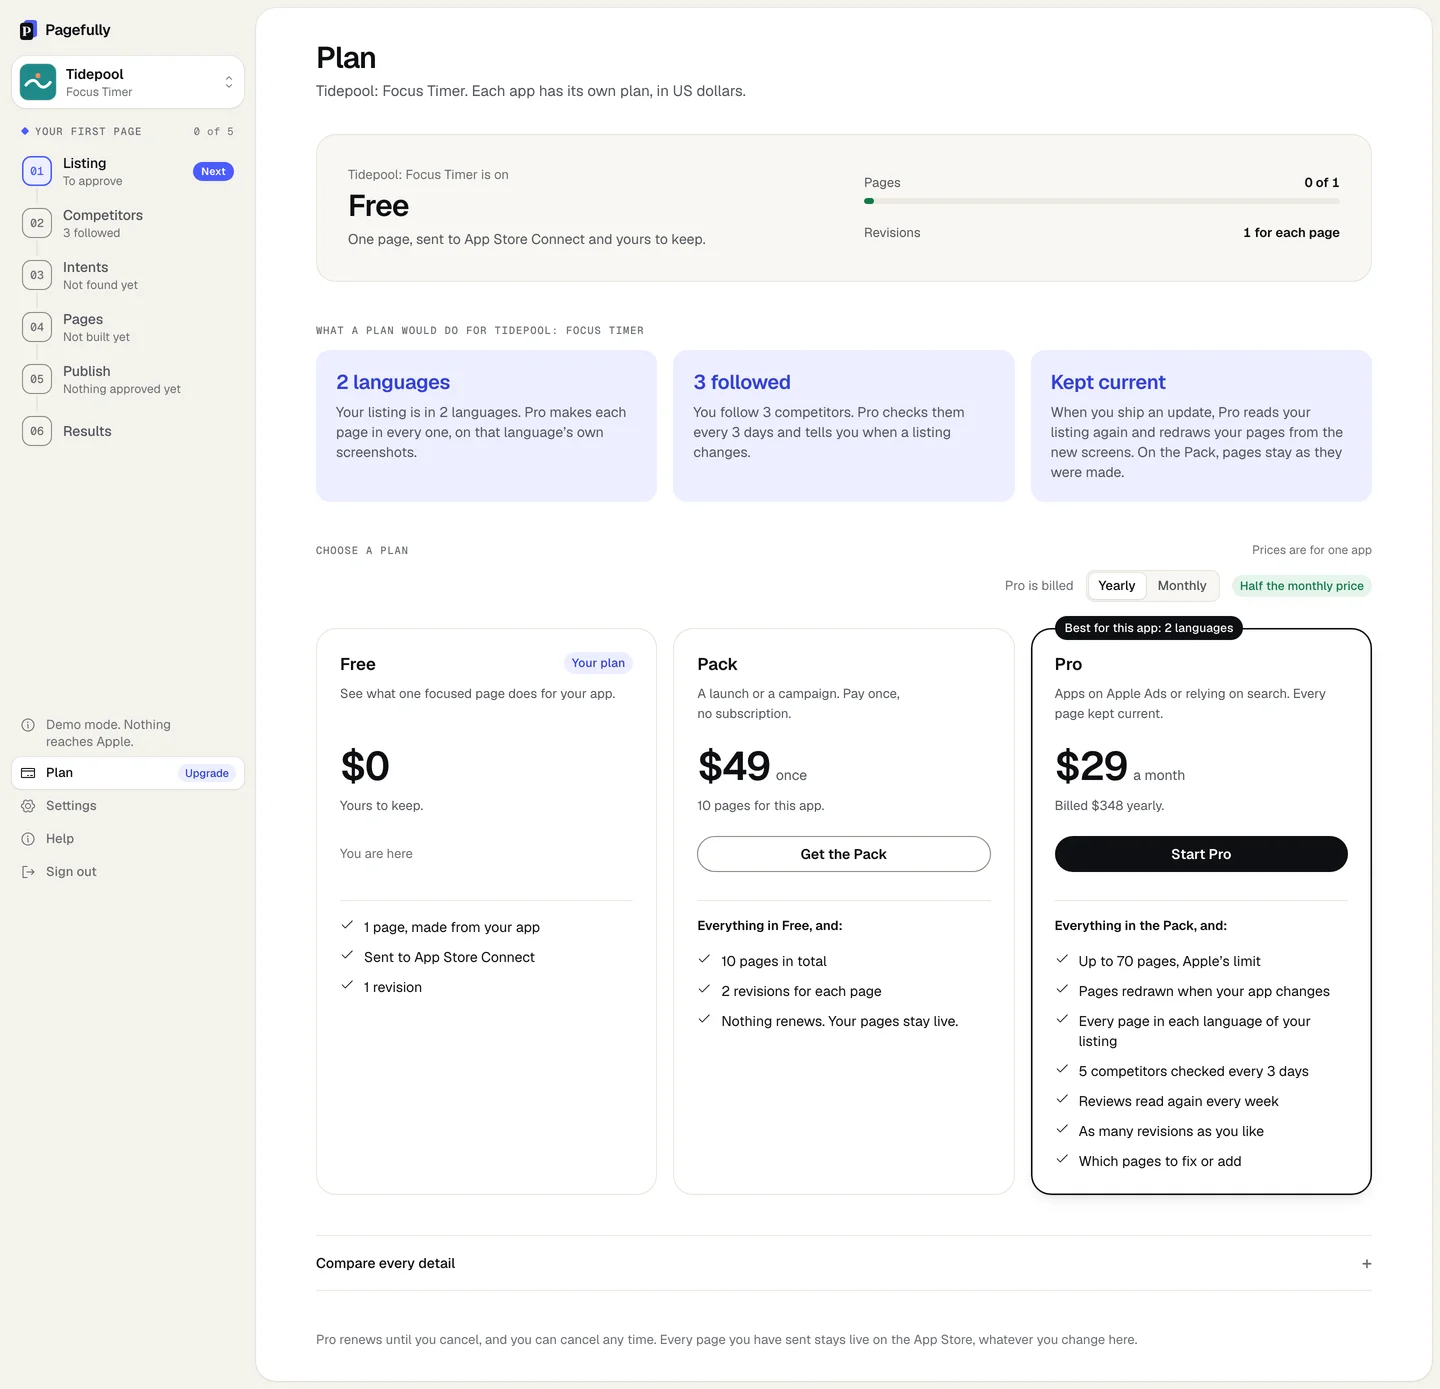Viewport: 1440px width, 1389px height.
Task: Click the Tidepool app icon
Action: click(38, 82)
